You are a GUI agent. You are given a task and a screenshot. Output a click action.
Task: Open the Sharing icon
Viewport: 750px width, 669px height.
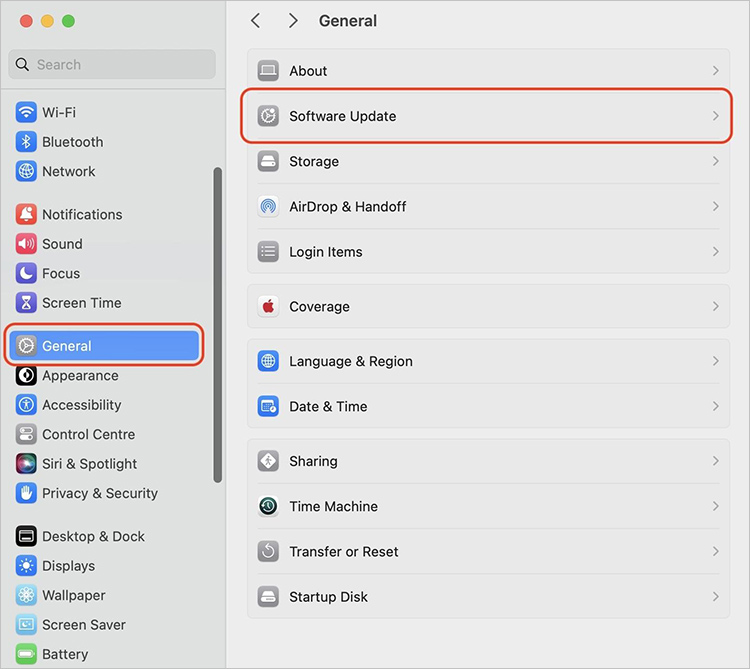(x=268, y=461)
